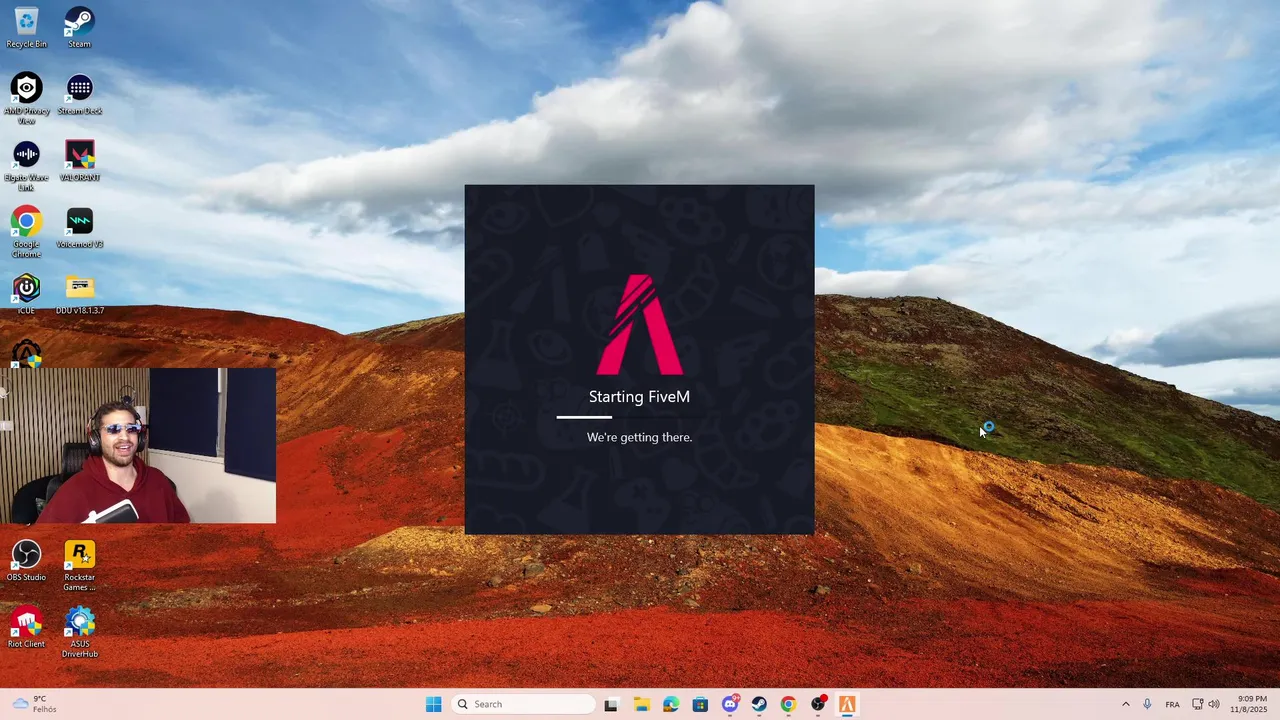This screenshot has width=1280, height=720.
Task: Open Microsoft Store from the taskbar
Action: pyautogui.click(x=700, y=704)
